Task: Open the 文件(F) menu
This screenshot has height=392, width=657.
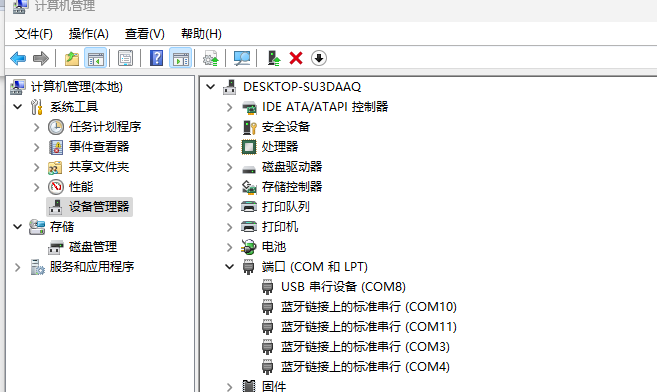Action: [x=34, y=34]
